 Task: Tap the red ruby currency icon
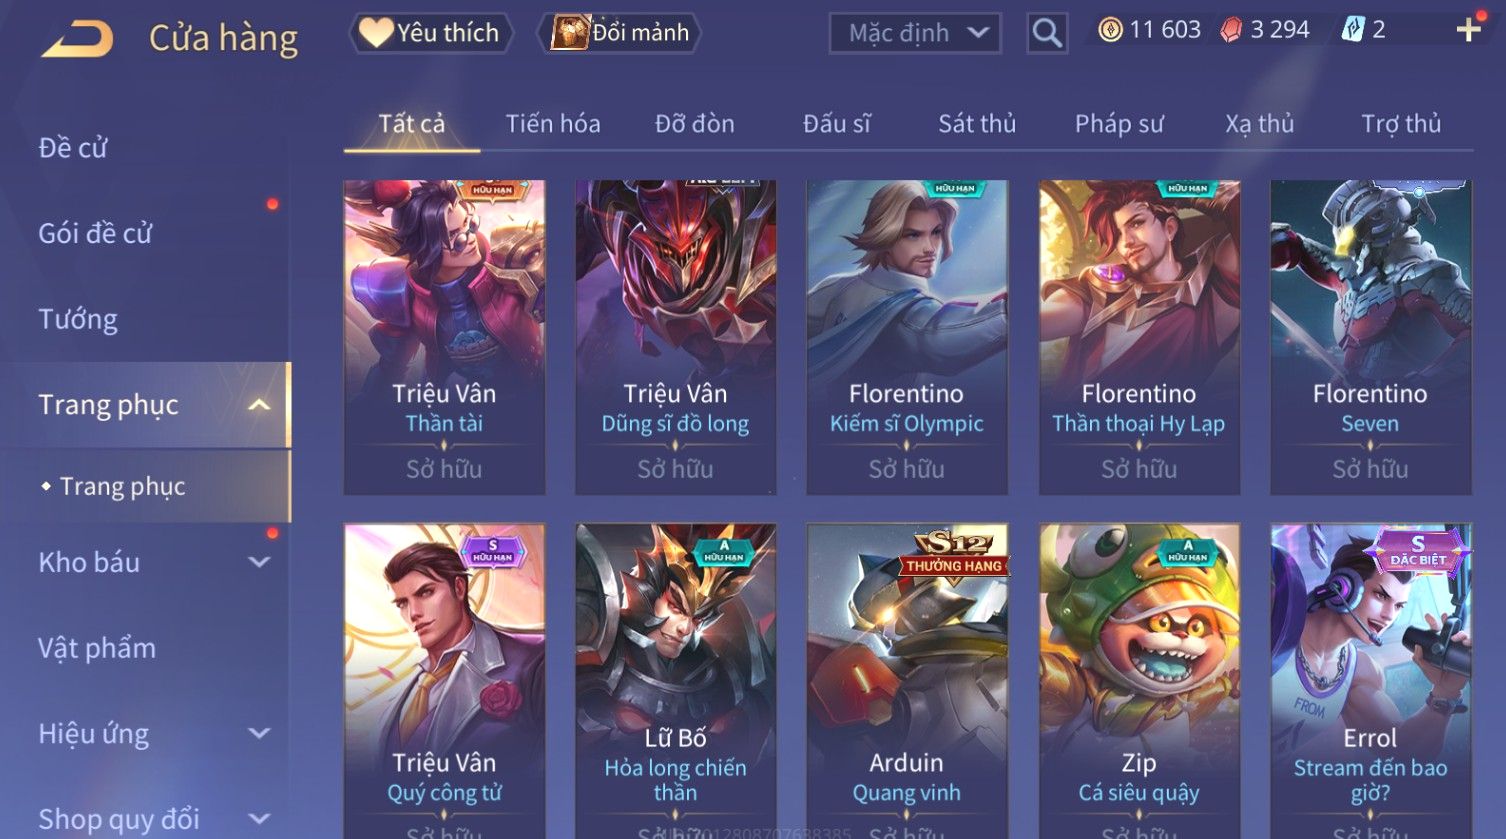coord(1231,30)
